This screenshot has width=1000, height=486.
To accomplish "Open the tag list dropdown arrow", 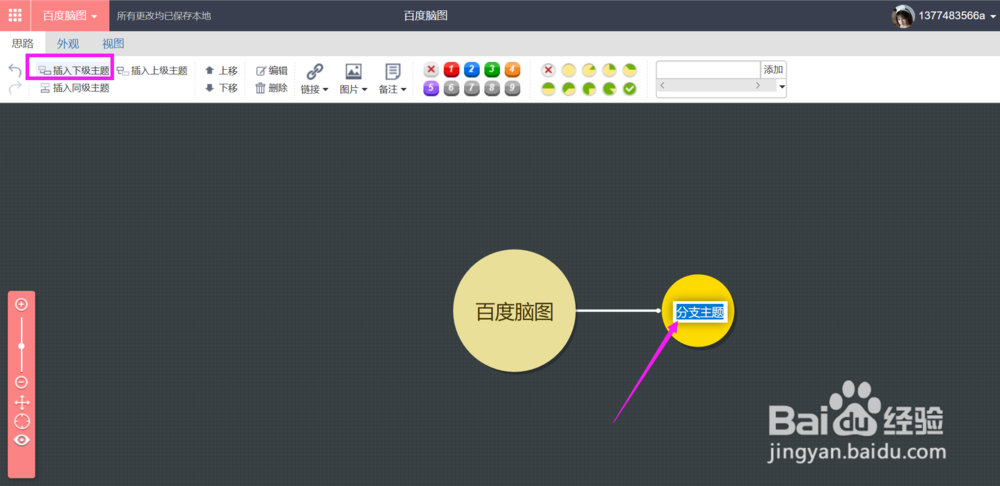I will (x=782, y=86).
